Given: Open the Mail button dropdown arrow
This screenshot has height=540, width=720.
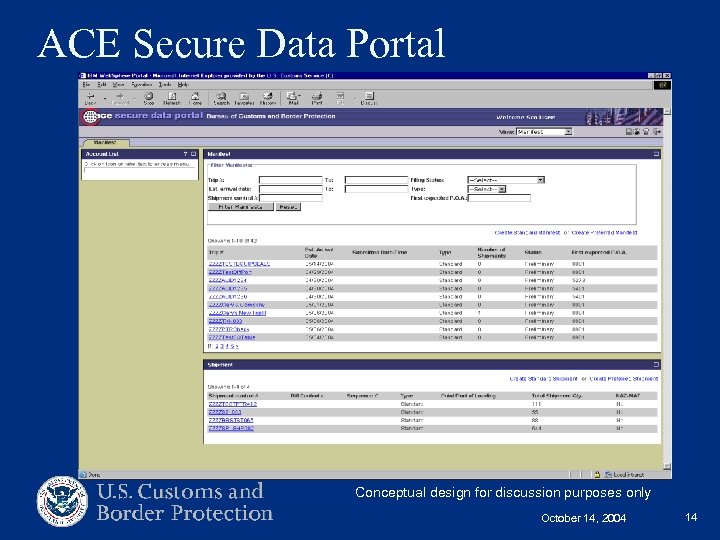Looking at the screenshot, I should [299, 96].
